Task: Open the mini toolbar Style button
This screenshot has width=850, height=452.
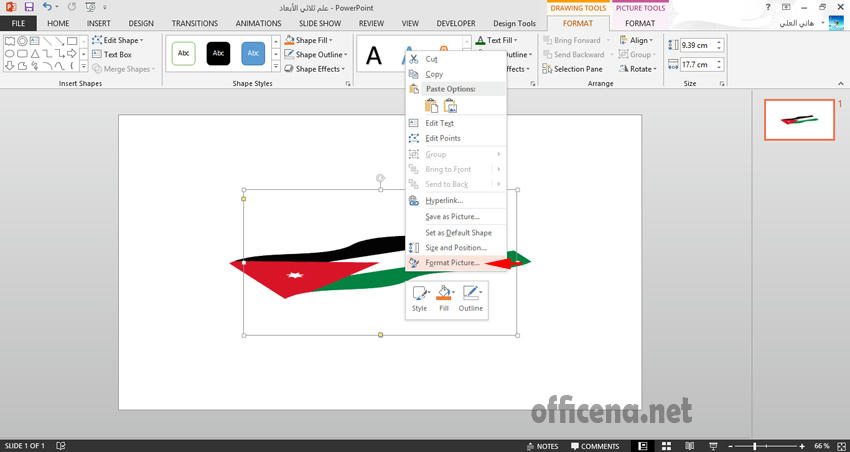Action: [x=420, y=299]
